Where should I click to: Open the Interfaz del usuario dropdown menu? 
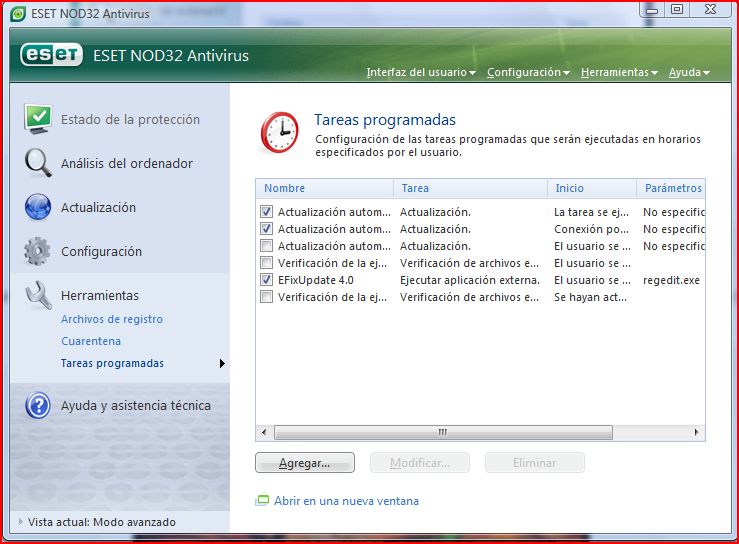[x=421, y=72]
